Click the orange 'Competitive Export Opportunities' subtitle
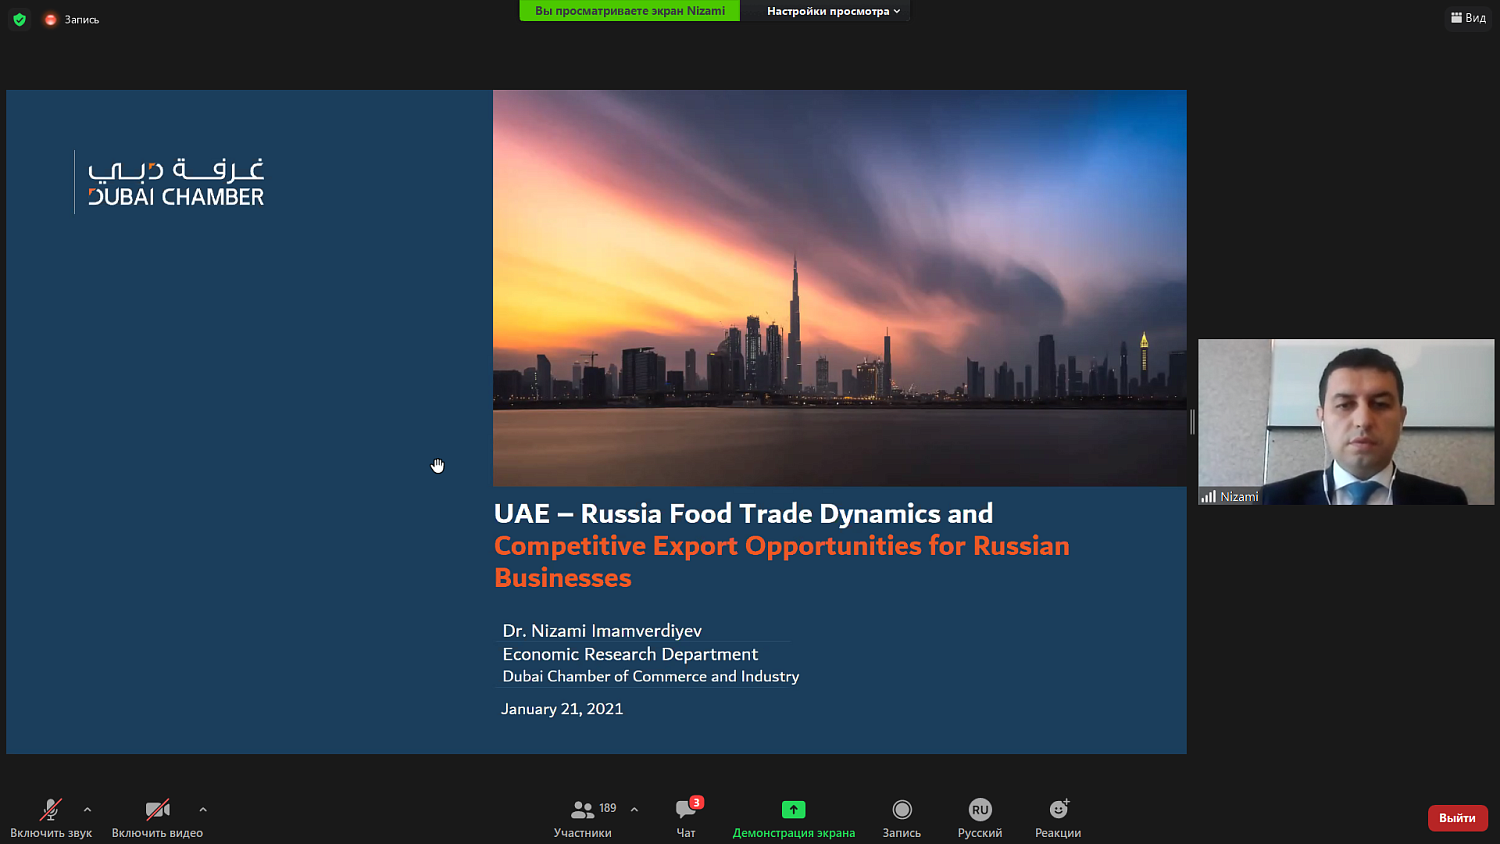This screenshot has height=844, width=1500. [782, 562]
